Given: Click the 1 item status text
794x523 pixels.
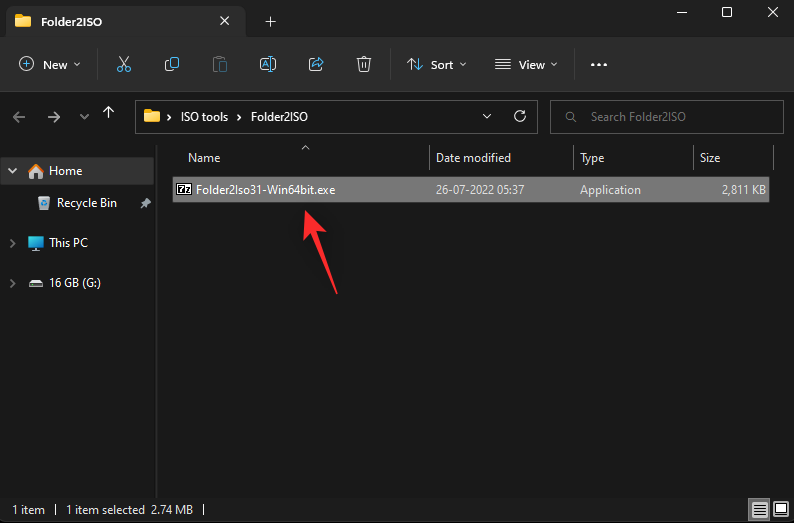Looking at the screenshot, I should click(x=28, y=510).
